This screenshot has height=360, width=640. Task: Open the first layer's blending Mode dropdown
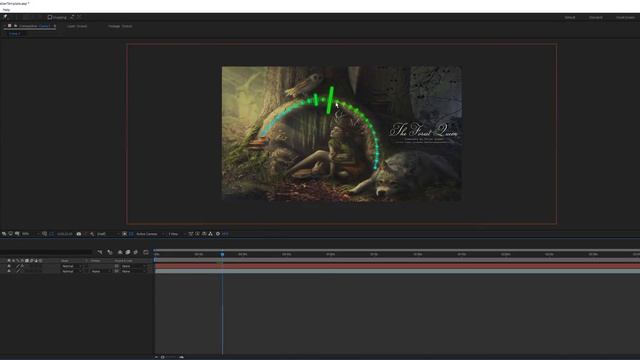[x=71, y=266]
